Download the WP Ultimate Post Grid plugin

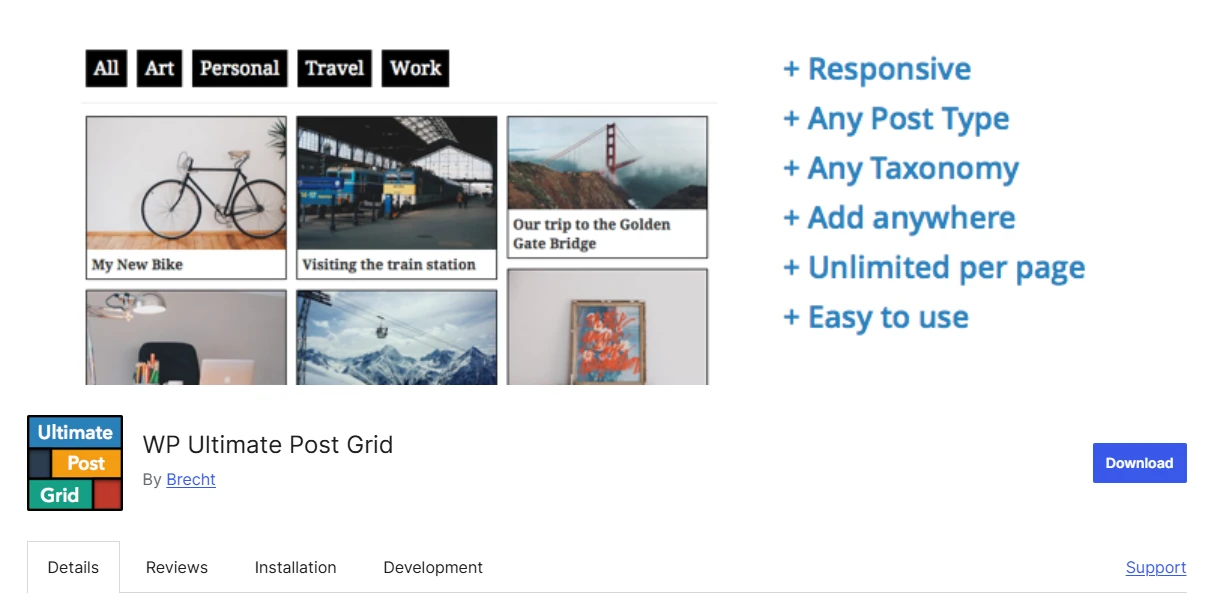tap(1139, 463)
